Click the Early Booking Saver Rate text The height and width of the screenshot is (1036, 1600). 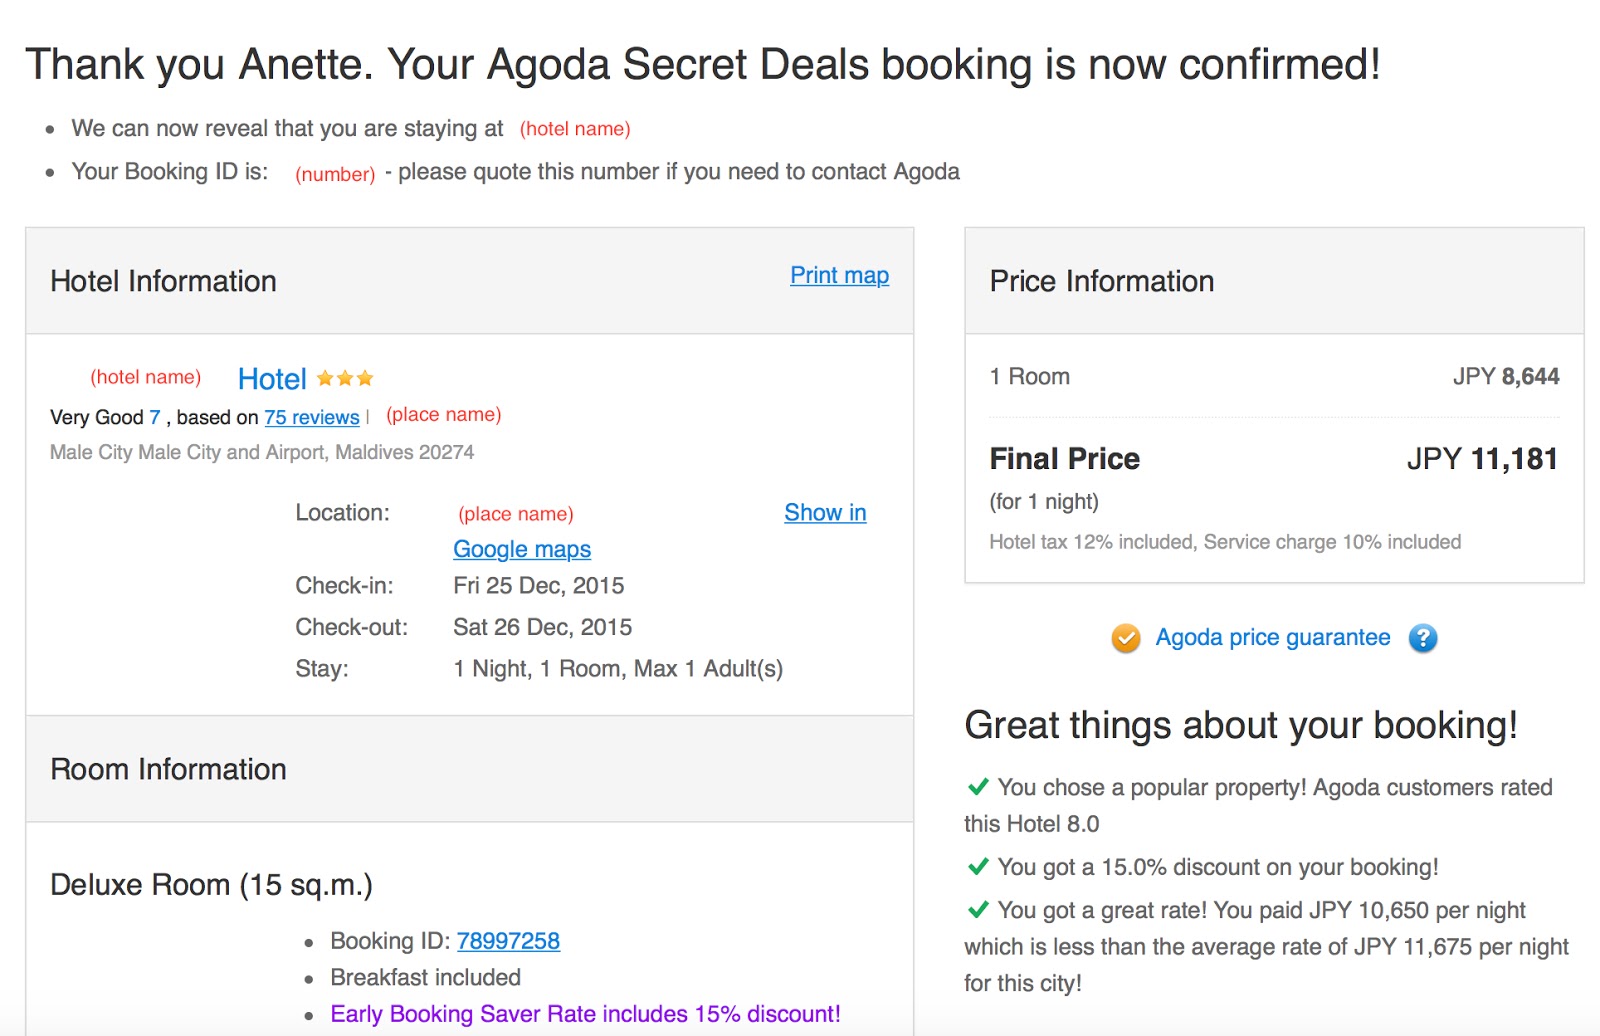coord(585,1014)
